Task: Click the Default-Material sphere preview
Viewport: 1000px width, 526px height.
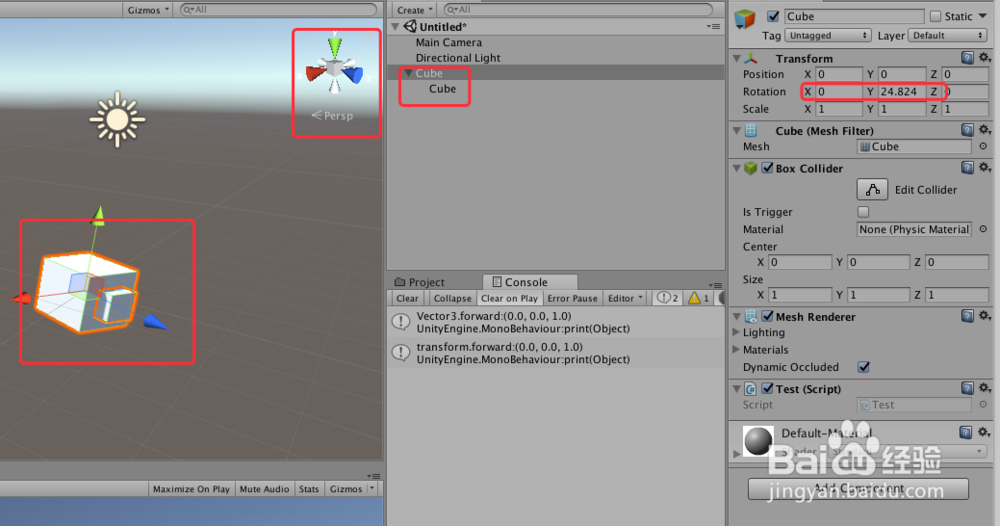Action: [758, 441]
